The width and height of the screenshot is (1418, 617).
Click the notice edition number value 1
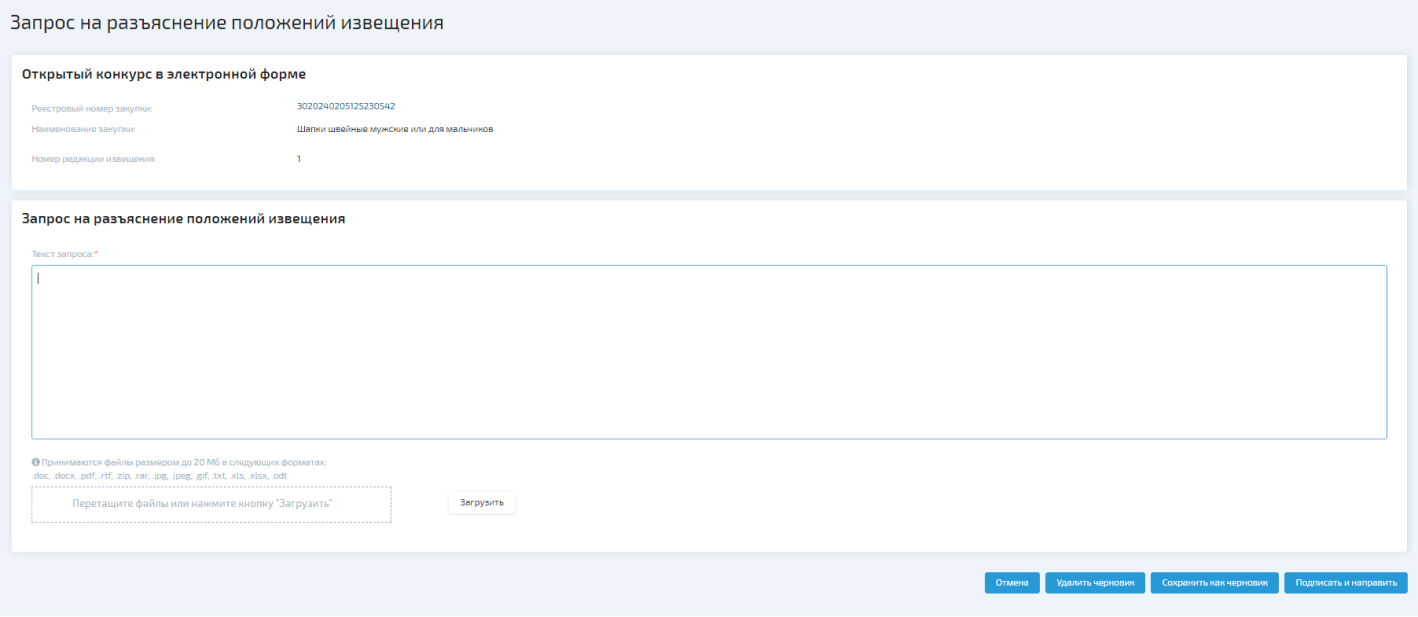tap(299, 159)
